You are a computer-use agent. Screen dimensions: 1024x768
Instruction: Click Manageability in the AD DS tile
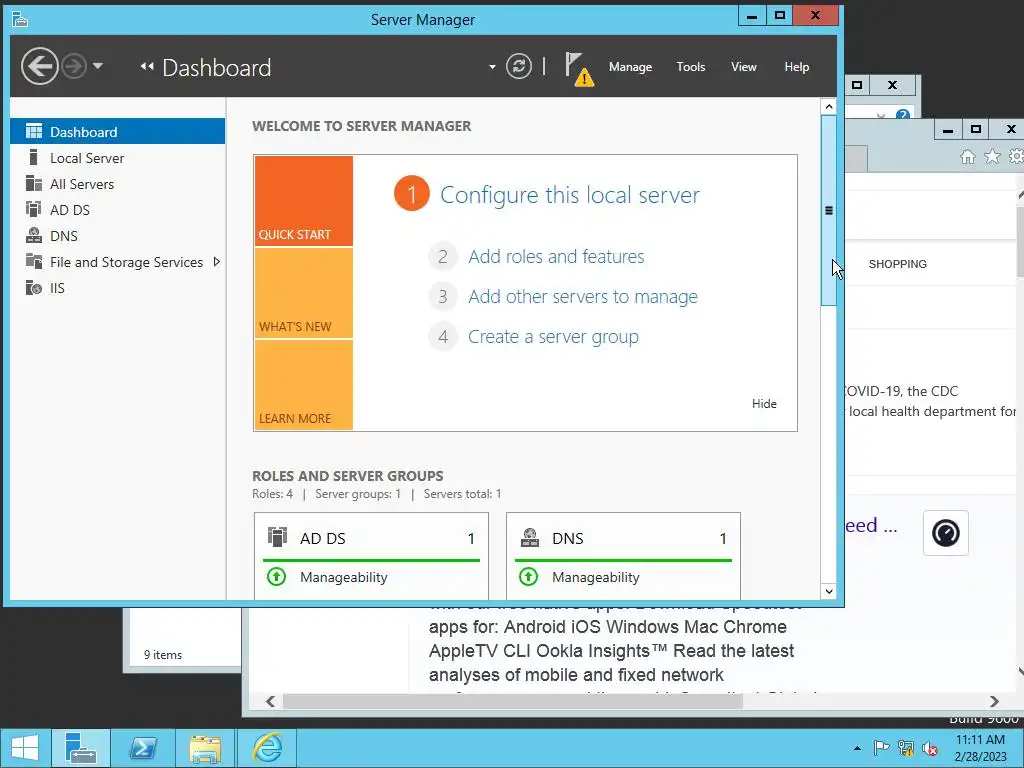coord(344,577)
